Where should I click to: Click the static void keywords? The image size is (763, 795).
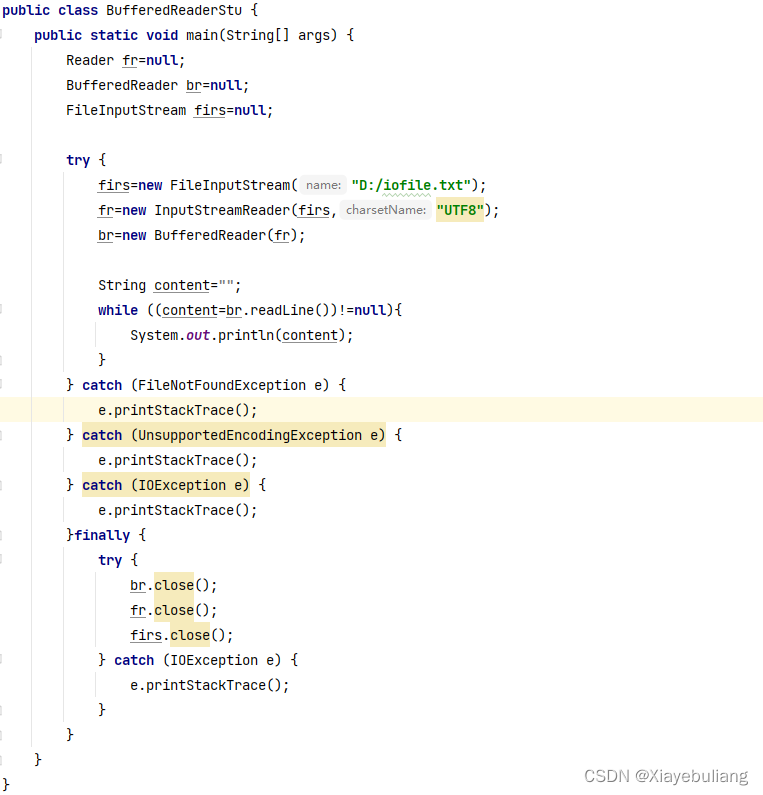tap(134, 35)
